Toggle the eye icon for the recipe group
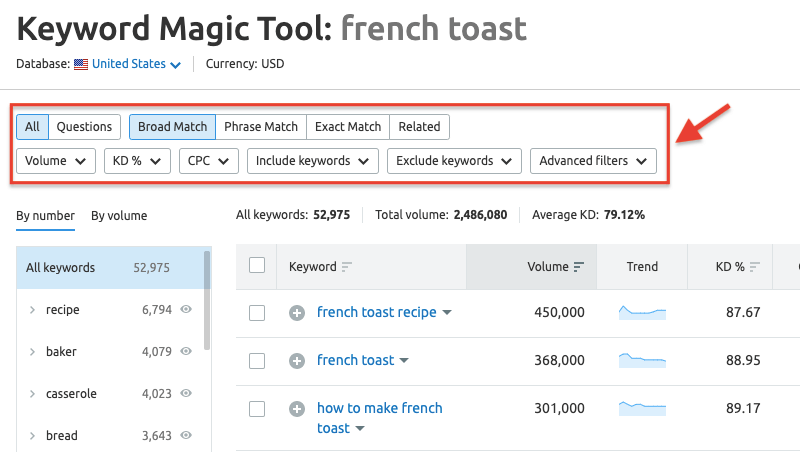Viewport: 800px width, 452px height. 186,309
